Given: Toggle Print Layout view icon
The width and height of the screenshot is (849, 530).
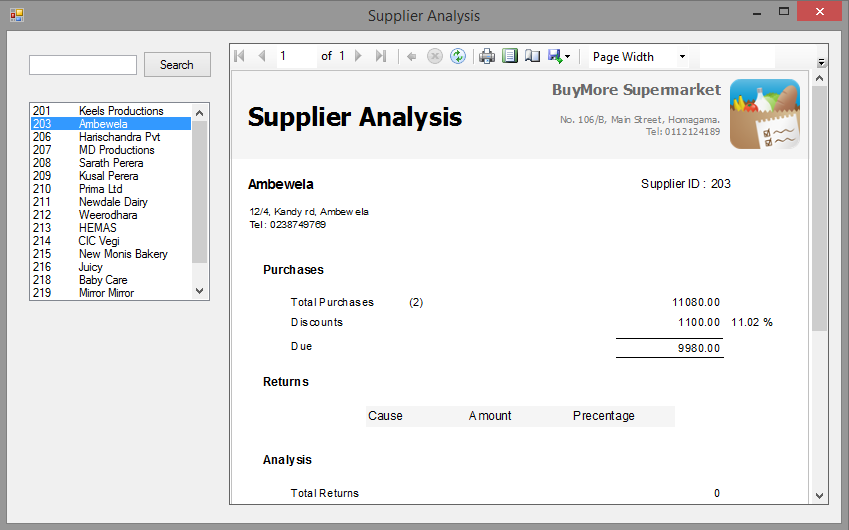Looking at the screenshot, I should [510, 57].
